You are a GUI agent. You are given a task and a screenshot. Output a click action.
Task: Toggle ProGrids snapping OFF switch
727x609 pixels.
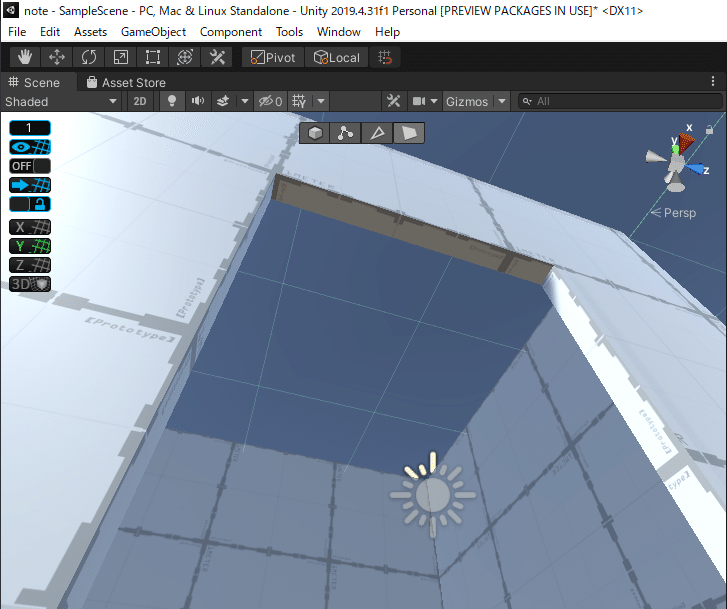tap(30, 166)
